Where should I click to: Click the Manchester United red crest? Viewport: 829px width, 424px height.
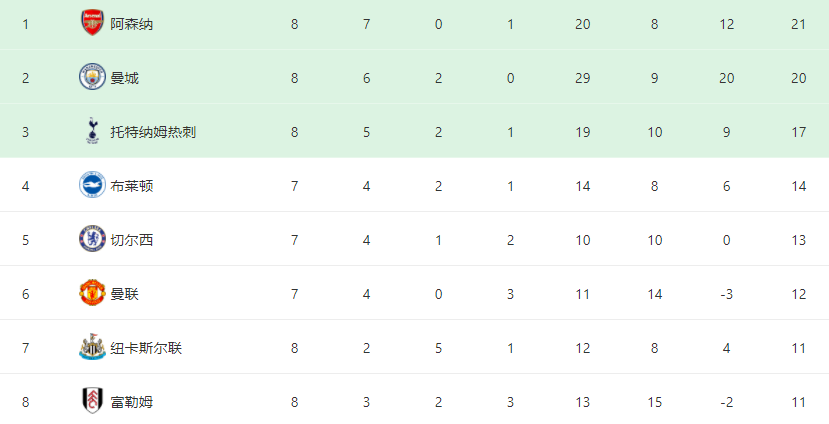[x=92, y=293]
